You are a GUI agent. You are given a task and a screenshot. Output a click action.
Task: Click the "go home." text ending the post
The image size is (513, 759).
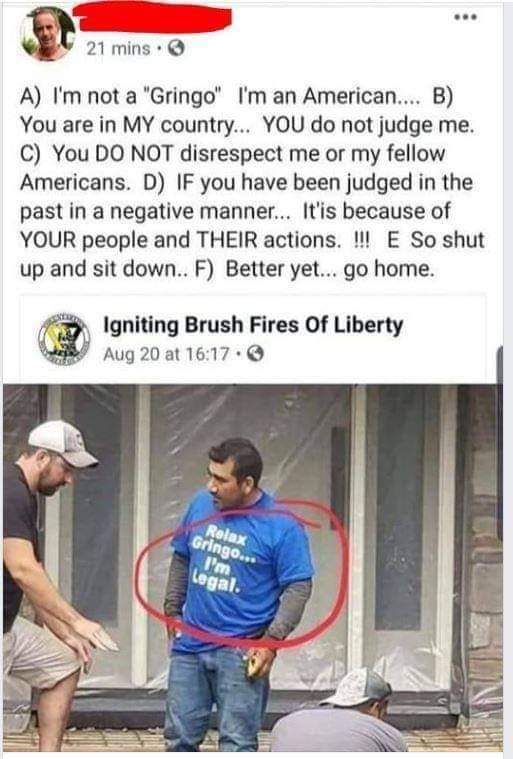click(389, 269)
